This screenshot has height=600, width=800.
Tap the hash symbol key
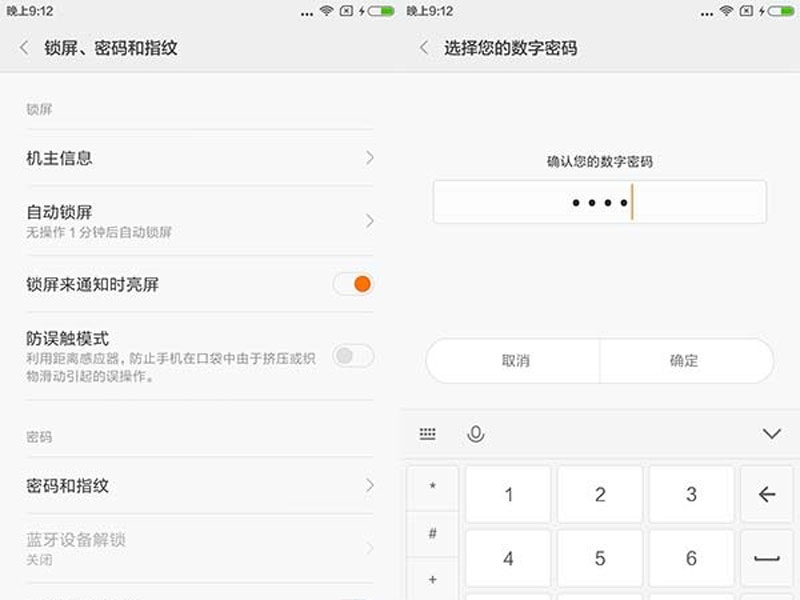(x=432, y=534)
